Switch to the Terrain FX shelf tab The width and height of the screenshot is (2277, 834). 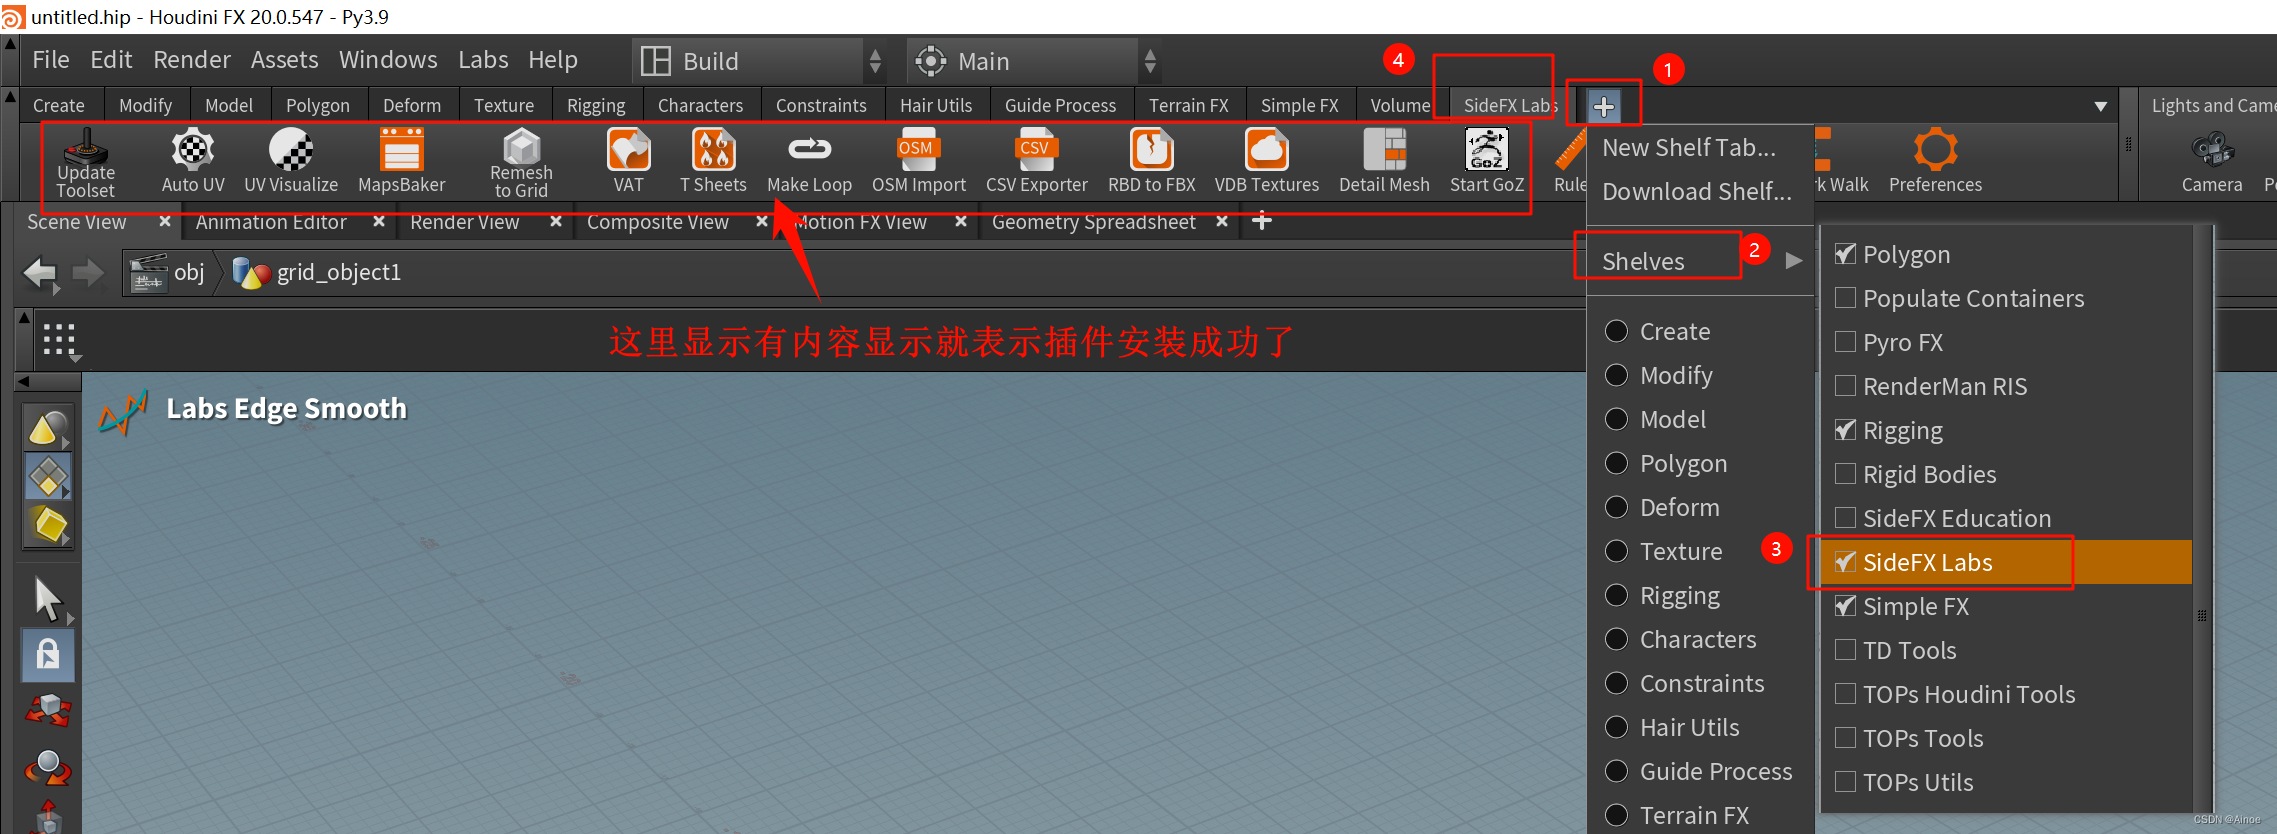[x=1188, y=105]
